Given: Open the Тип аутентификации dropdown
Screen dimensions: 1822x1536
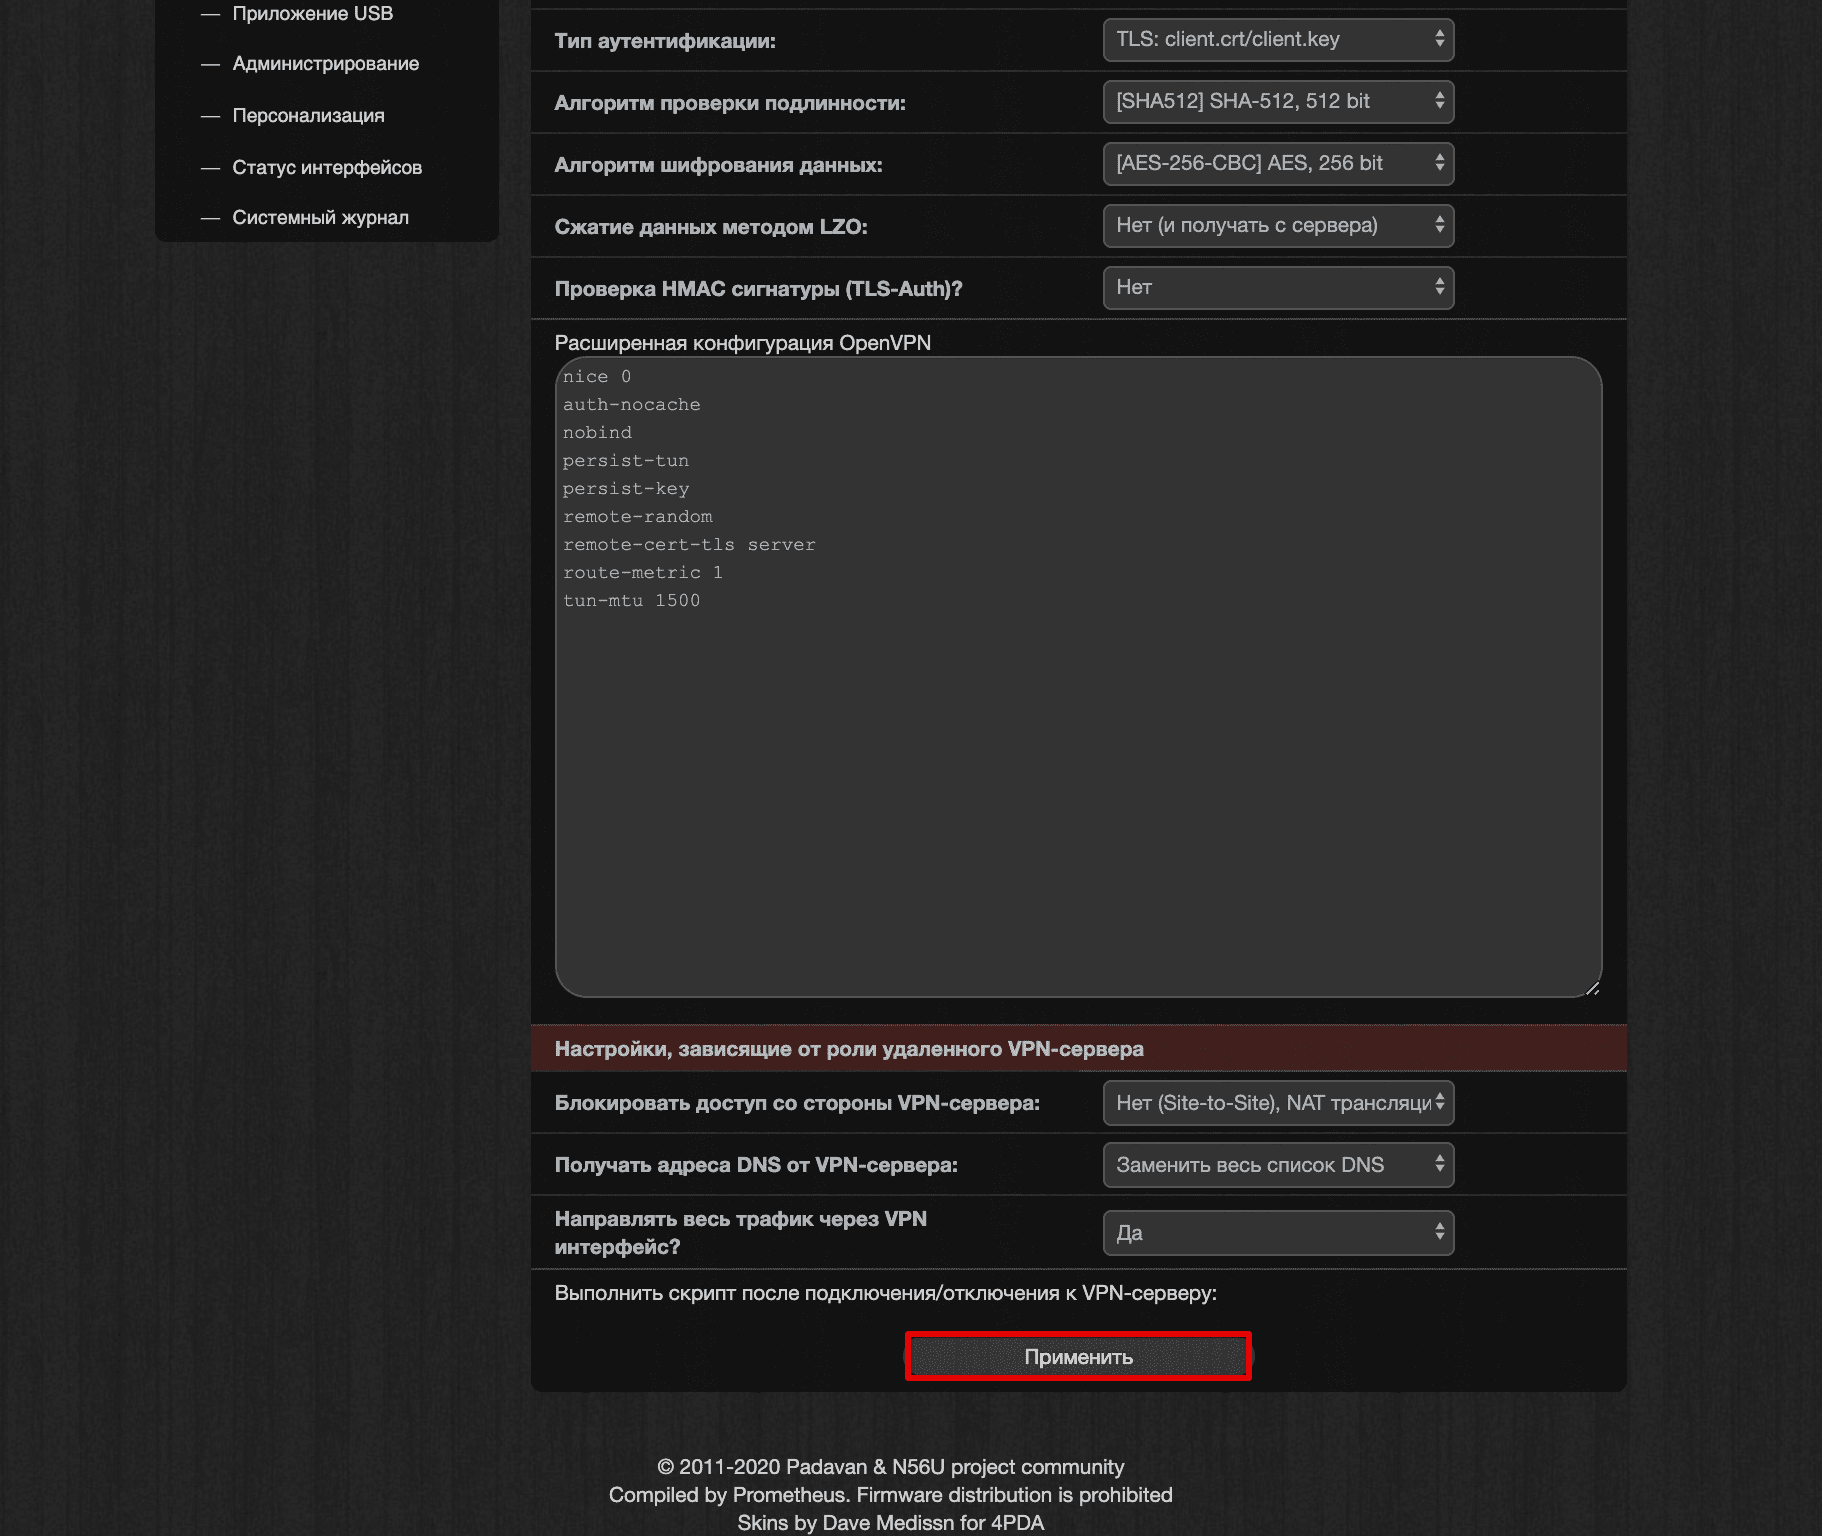Looking at the screenshot, I should click(x=1278, y=40).
